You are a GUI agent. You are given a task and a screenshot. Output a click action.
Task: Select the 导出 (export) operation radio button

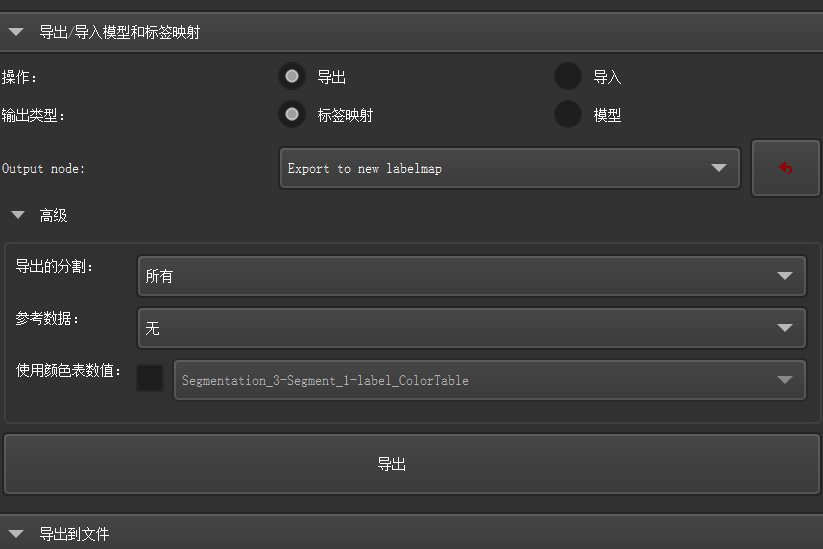click(x=292, y=77)
